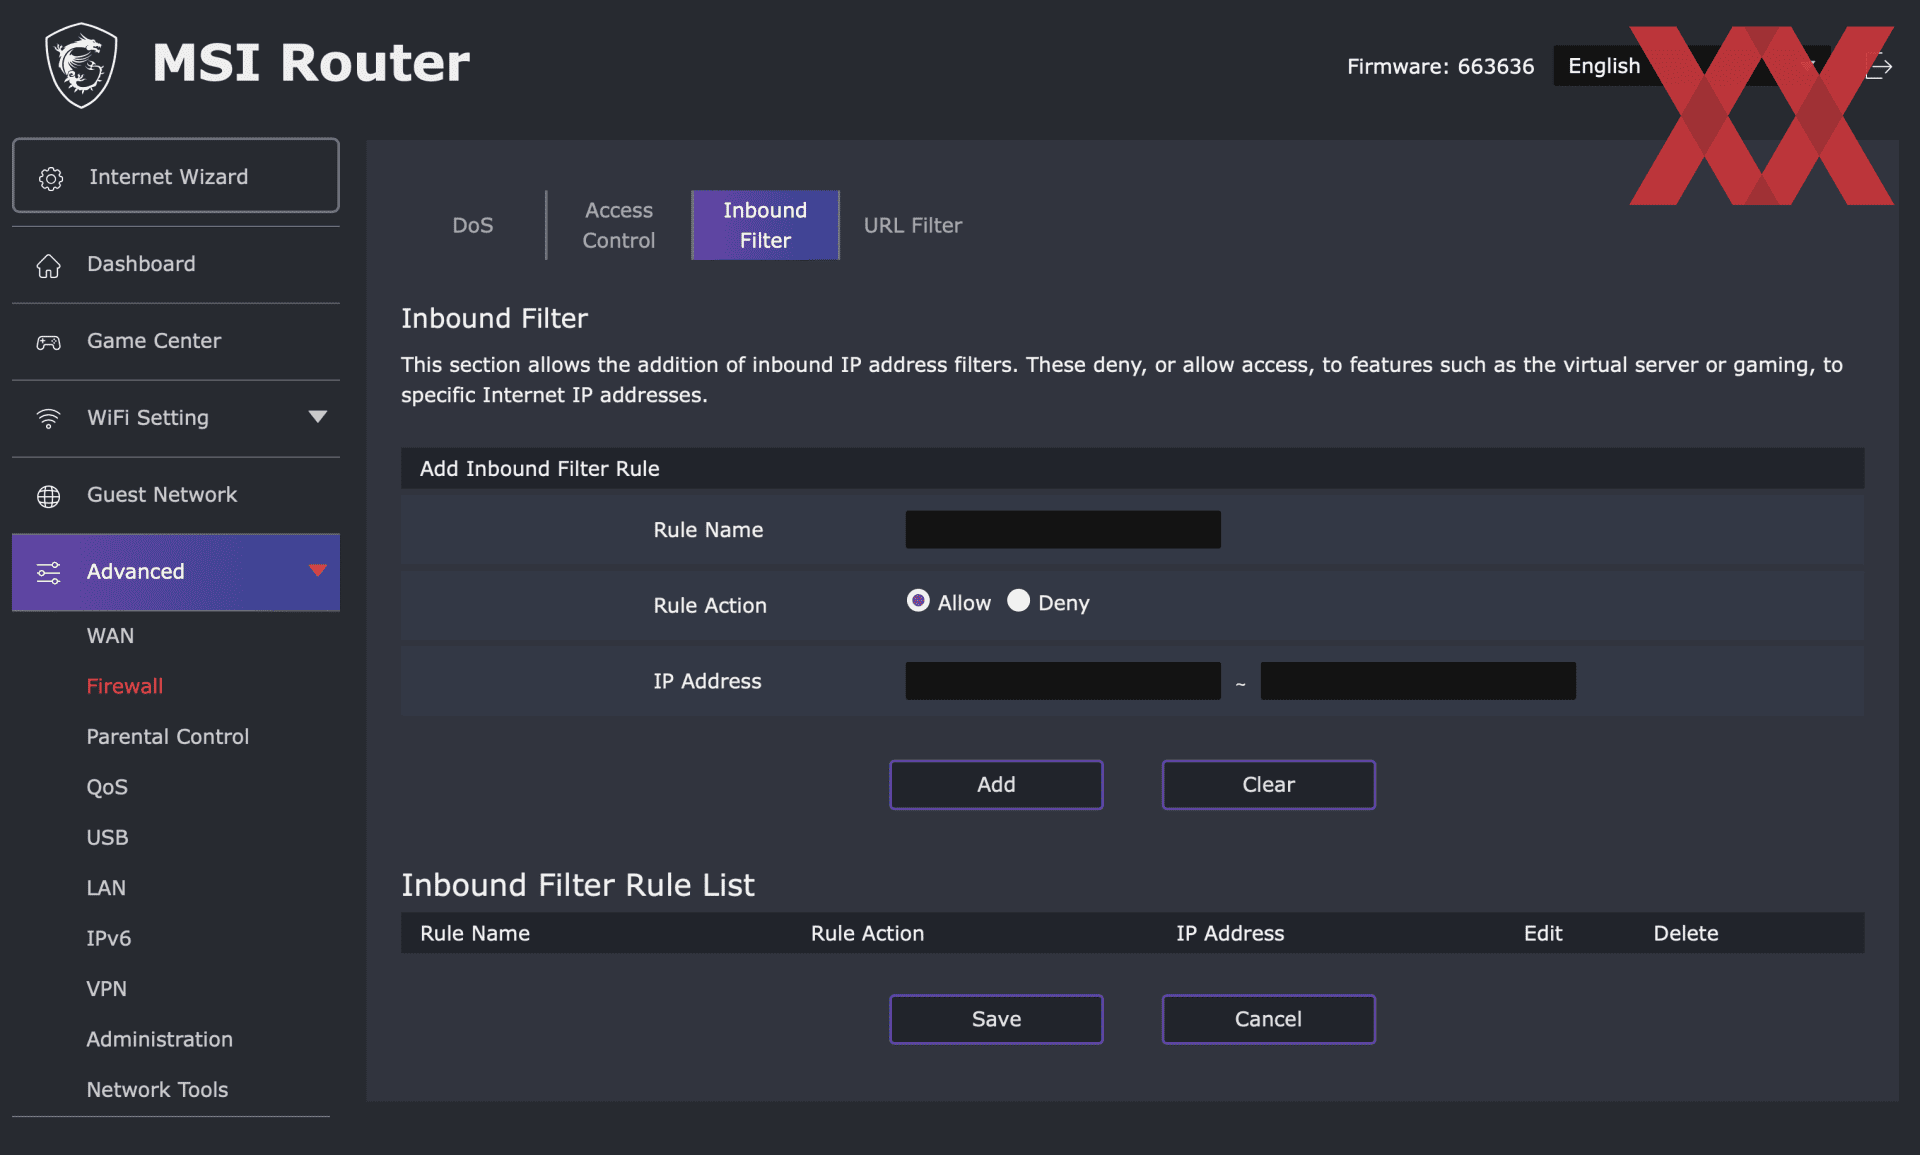Open Parental Control settings
The height and width of the screenshot is (1155, 1920).
coord(168,737)
